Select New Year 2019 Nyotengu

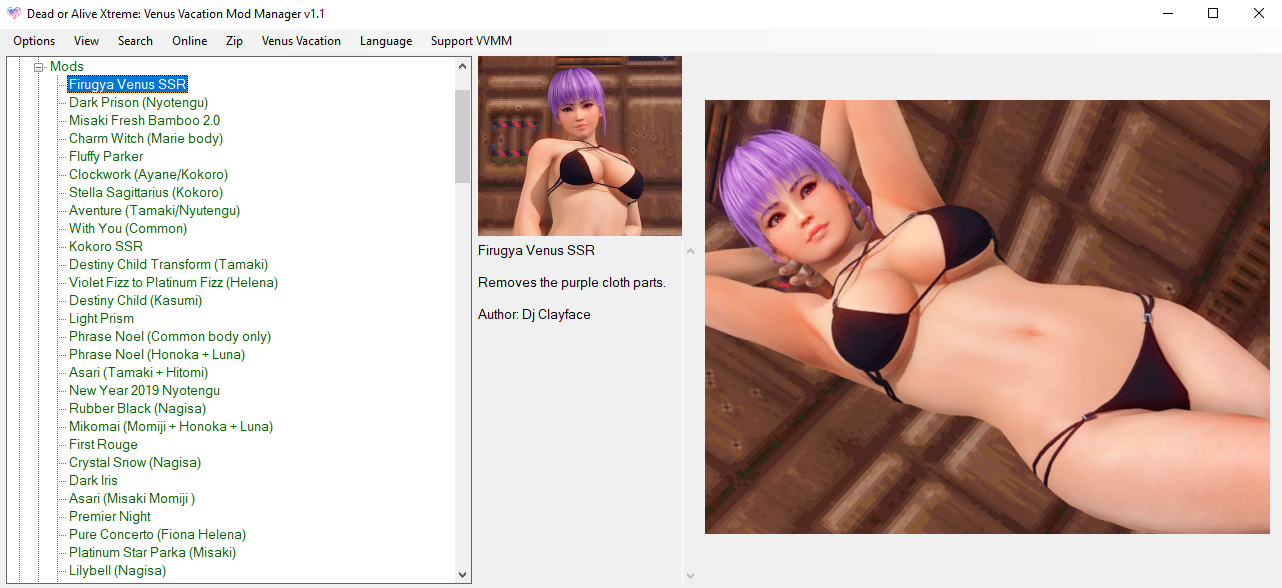(x=144, y=390)
